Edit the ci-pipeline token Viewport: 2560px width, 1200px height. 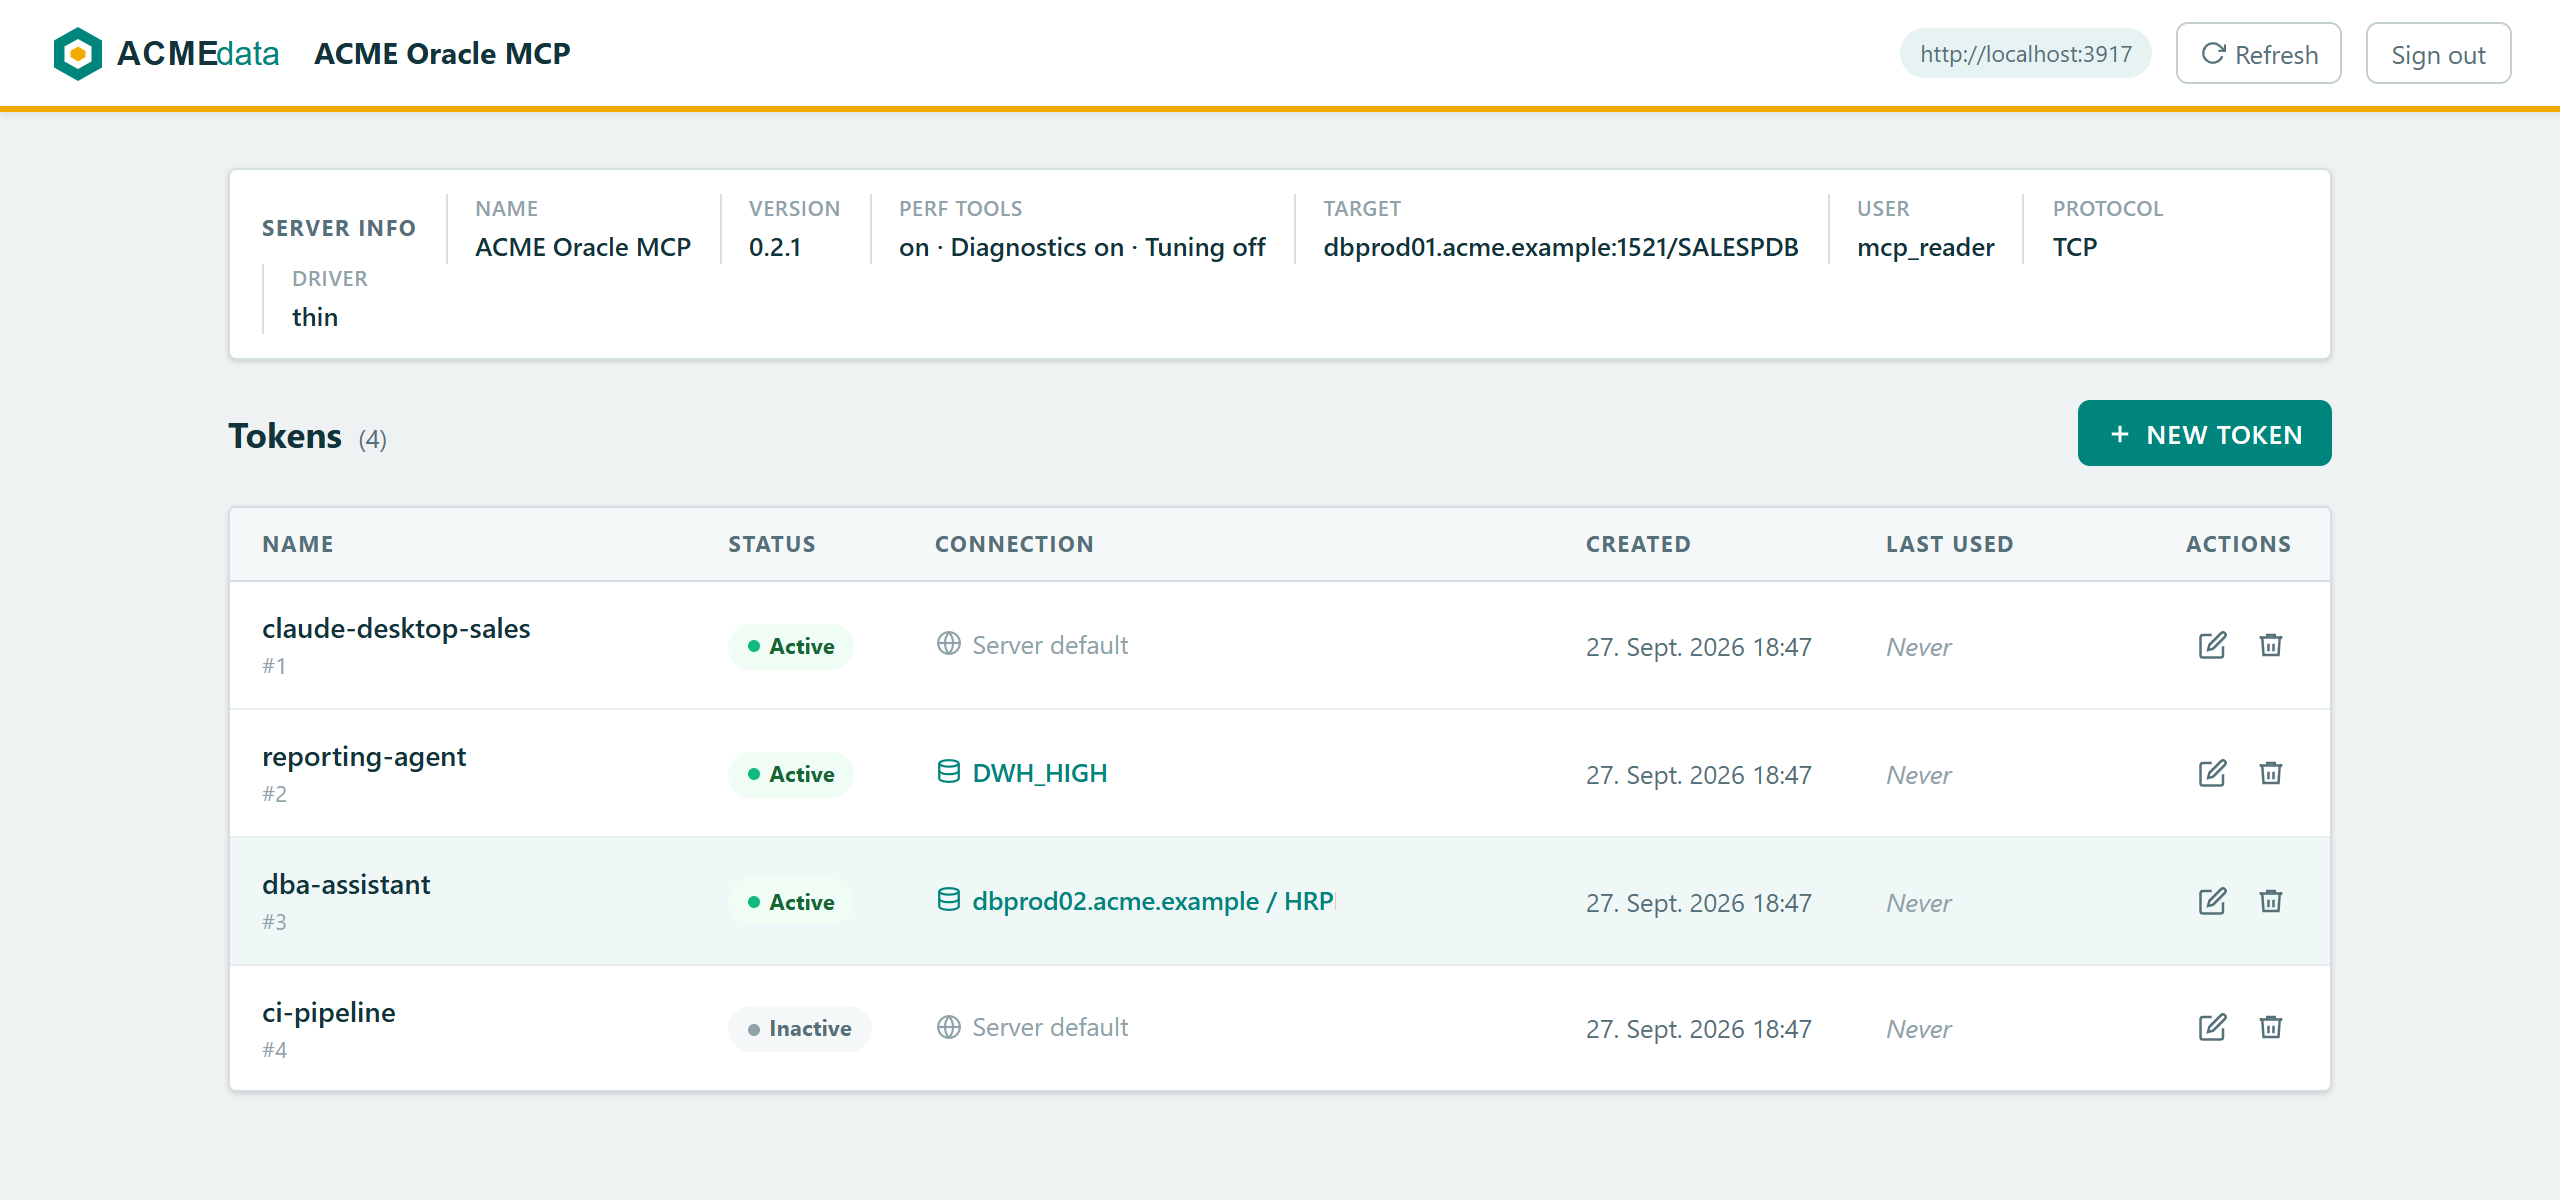(x=2212, y=1027)
